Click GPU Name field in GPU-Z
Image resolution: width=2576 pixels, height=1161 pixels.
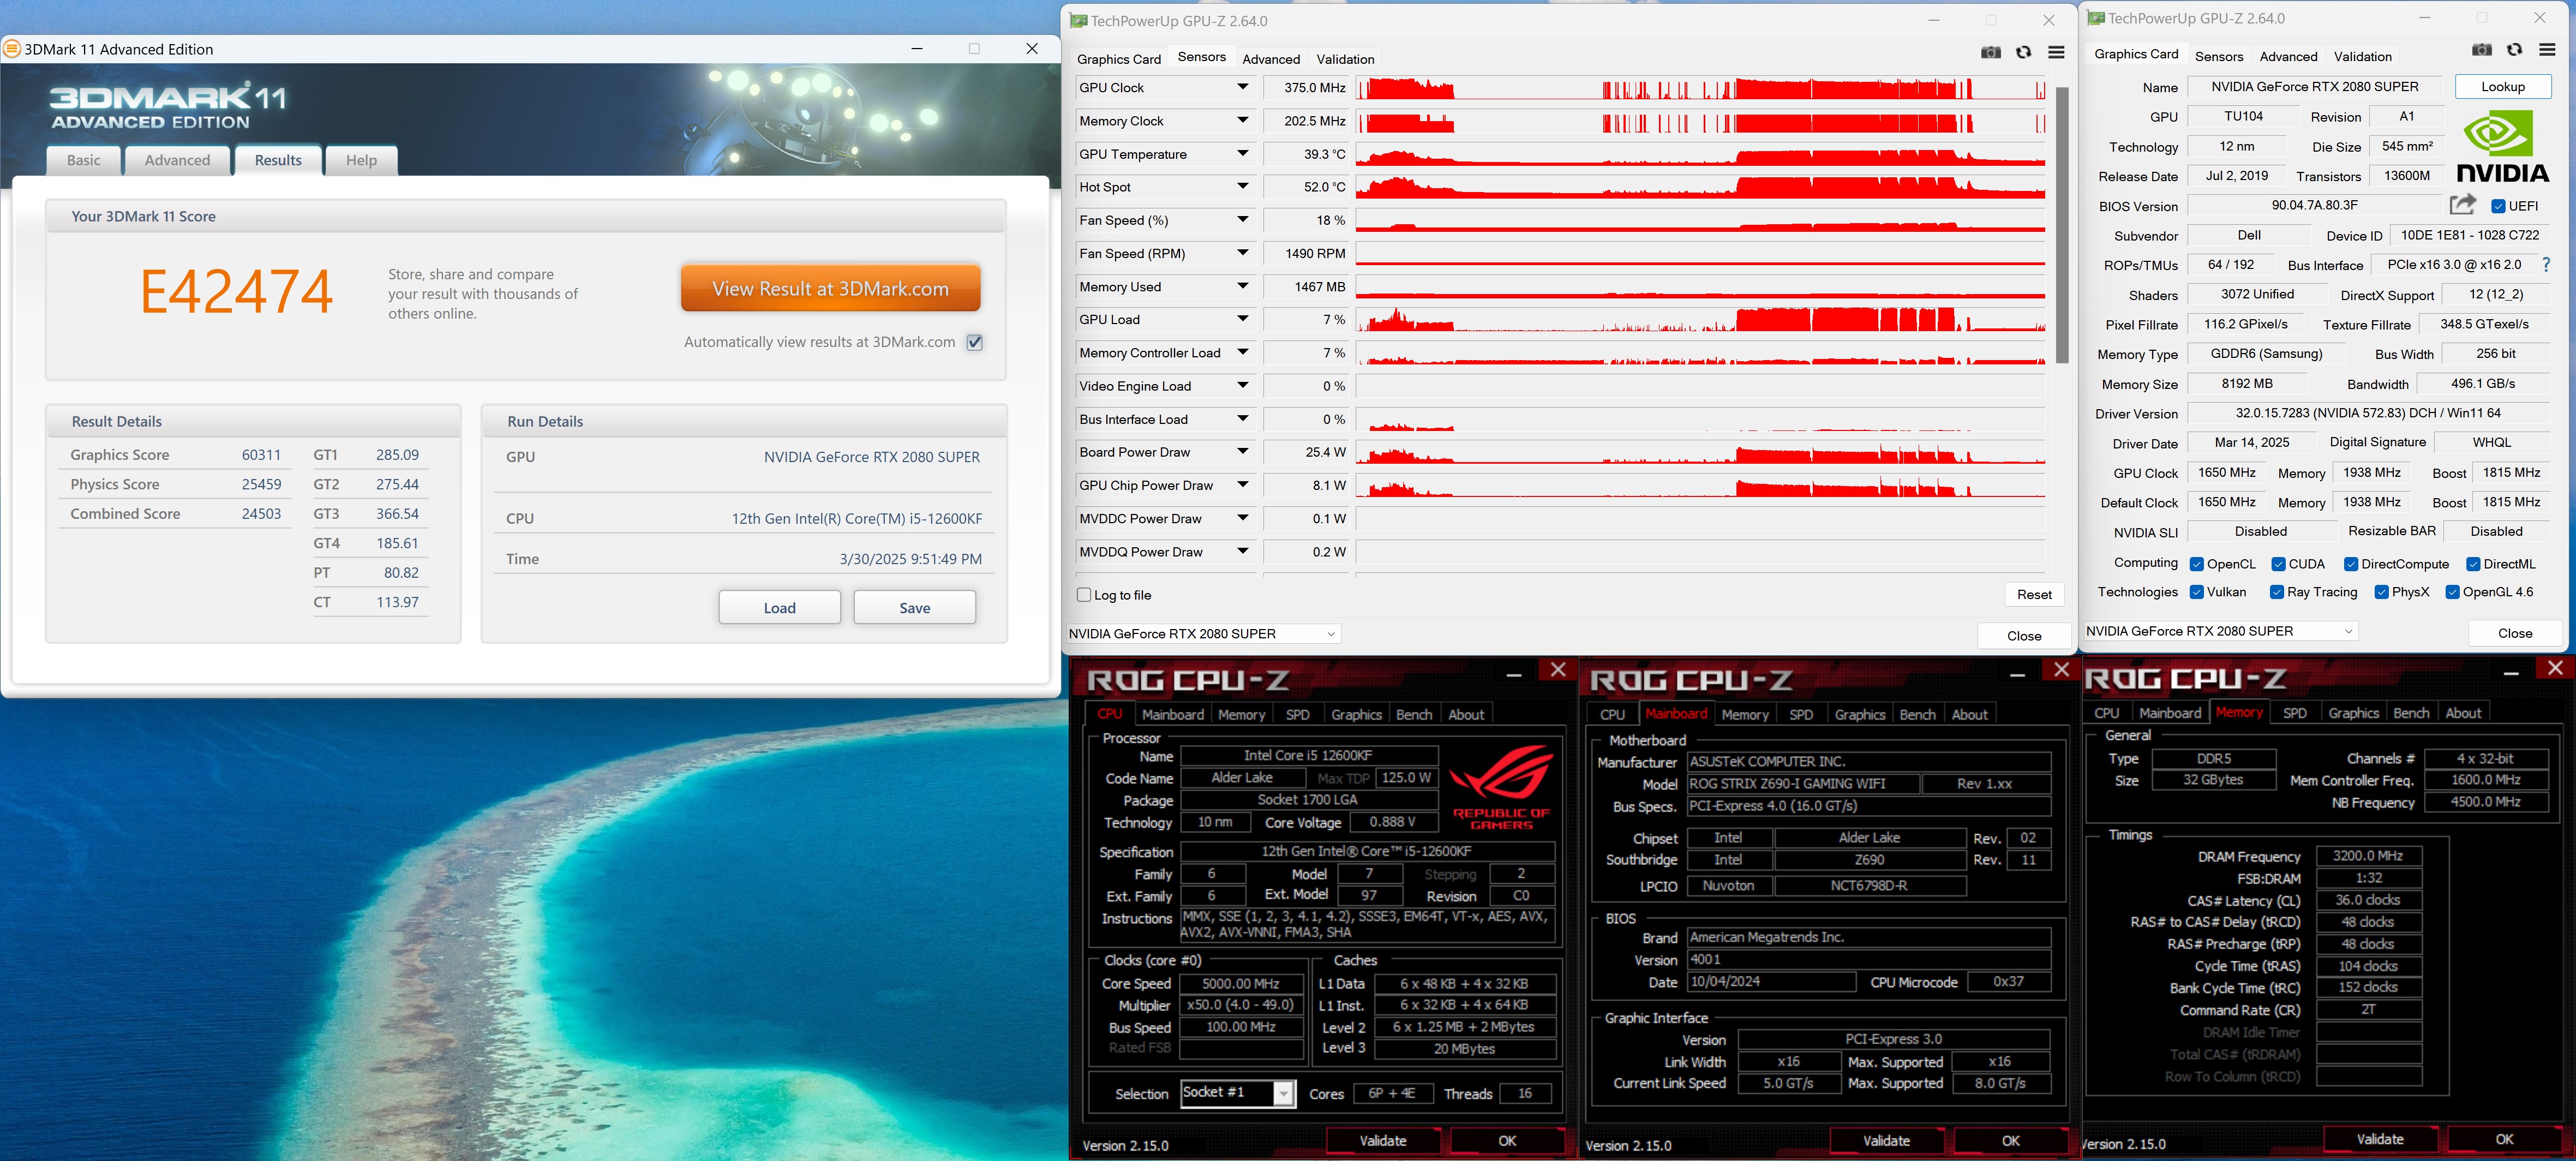(x=2314, y=87)
